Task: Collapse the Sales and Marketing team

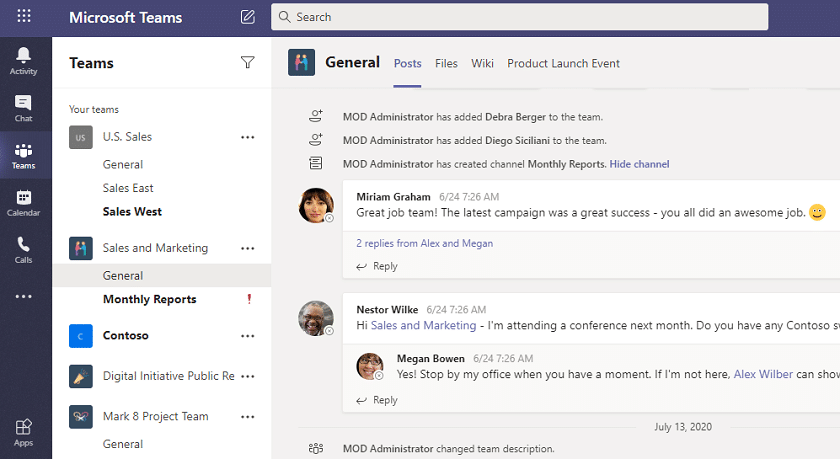Action: (x=155, y=248)
